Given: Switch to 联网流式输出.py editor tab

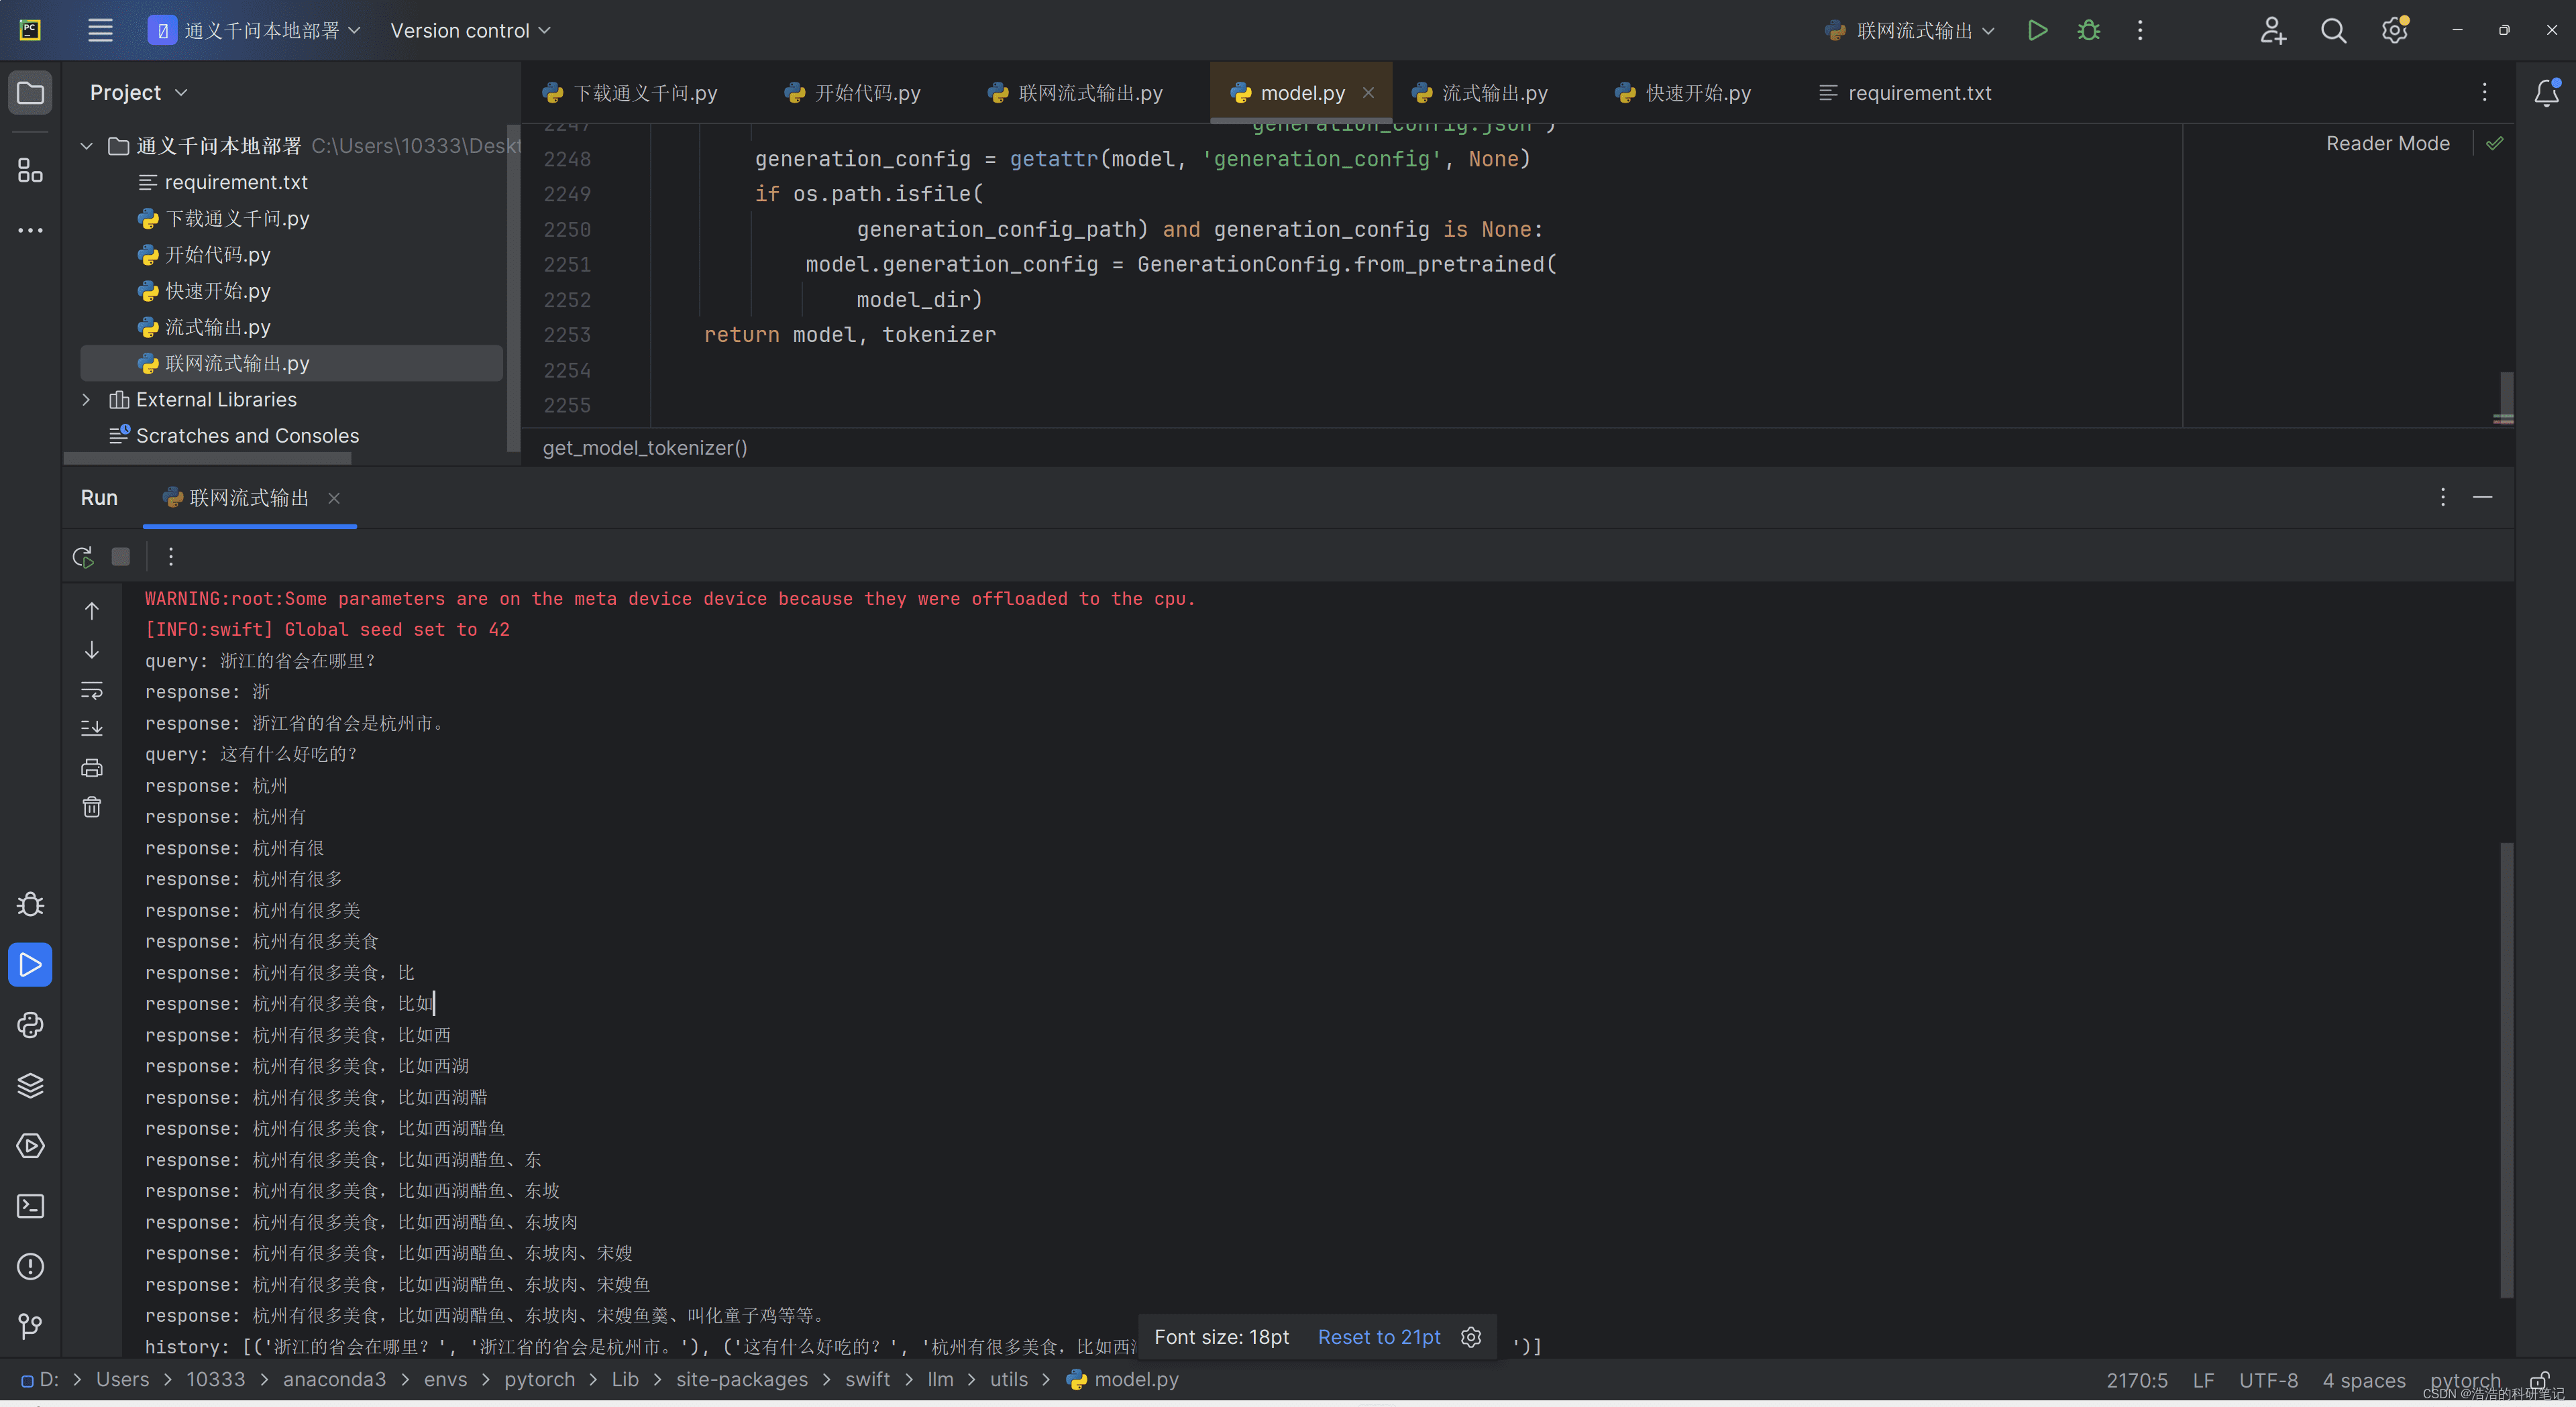Looking at the screenshot, I should pos(1075,92).
